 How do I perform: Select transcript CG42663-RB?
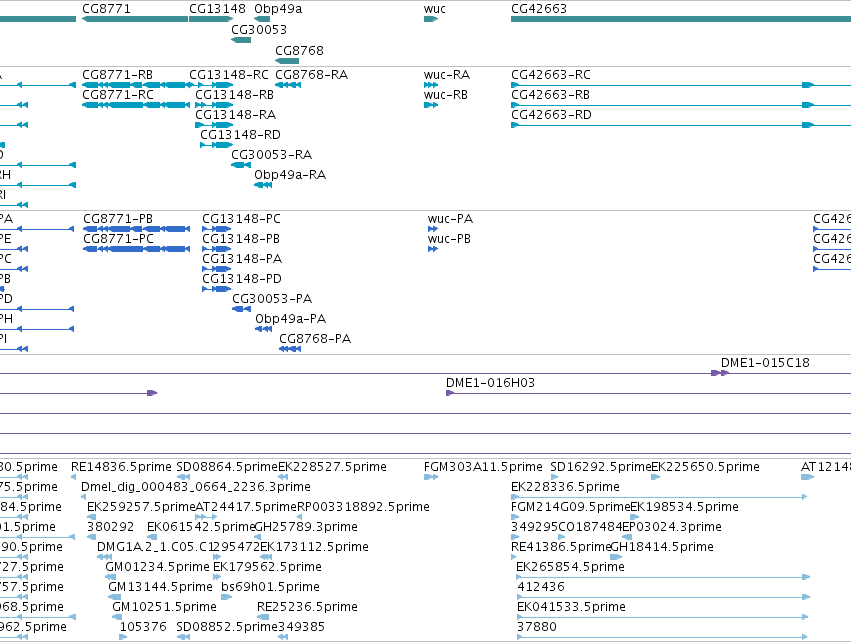pos(550,94)
